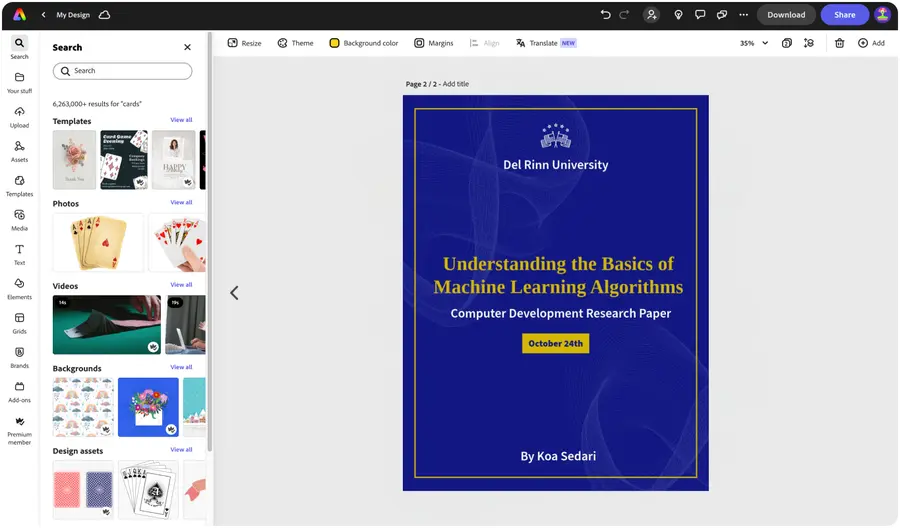Screen dimensions: 900x528
Task: Select red and blue card backs asset
Action: tap(83, 490)
